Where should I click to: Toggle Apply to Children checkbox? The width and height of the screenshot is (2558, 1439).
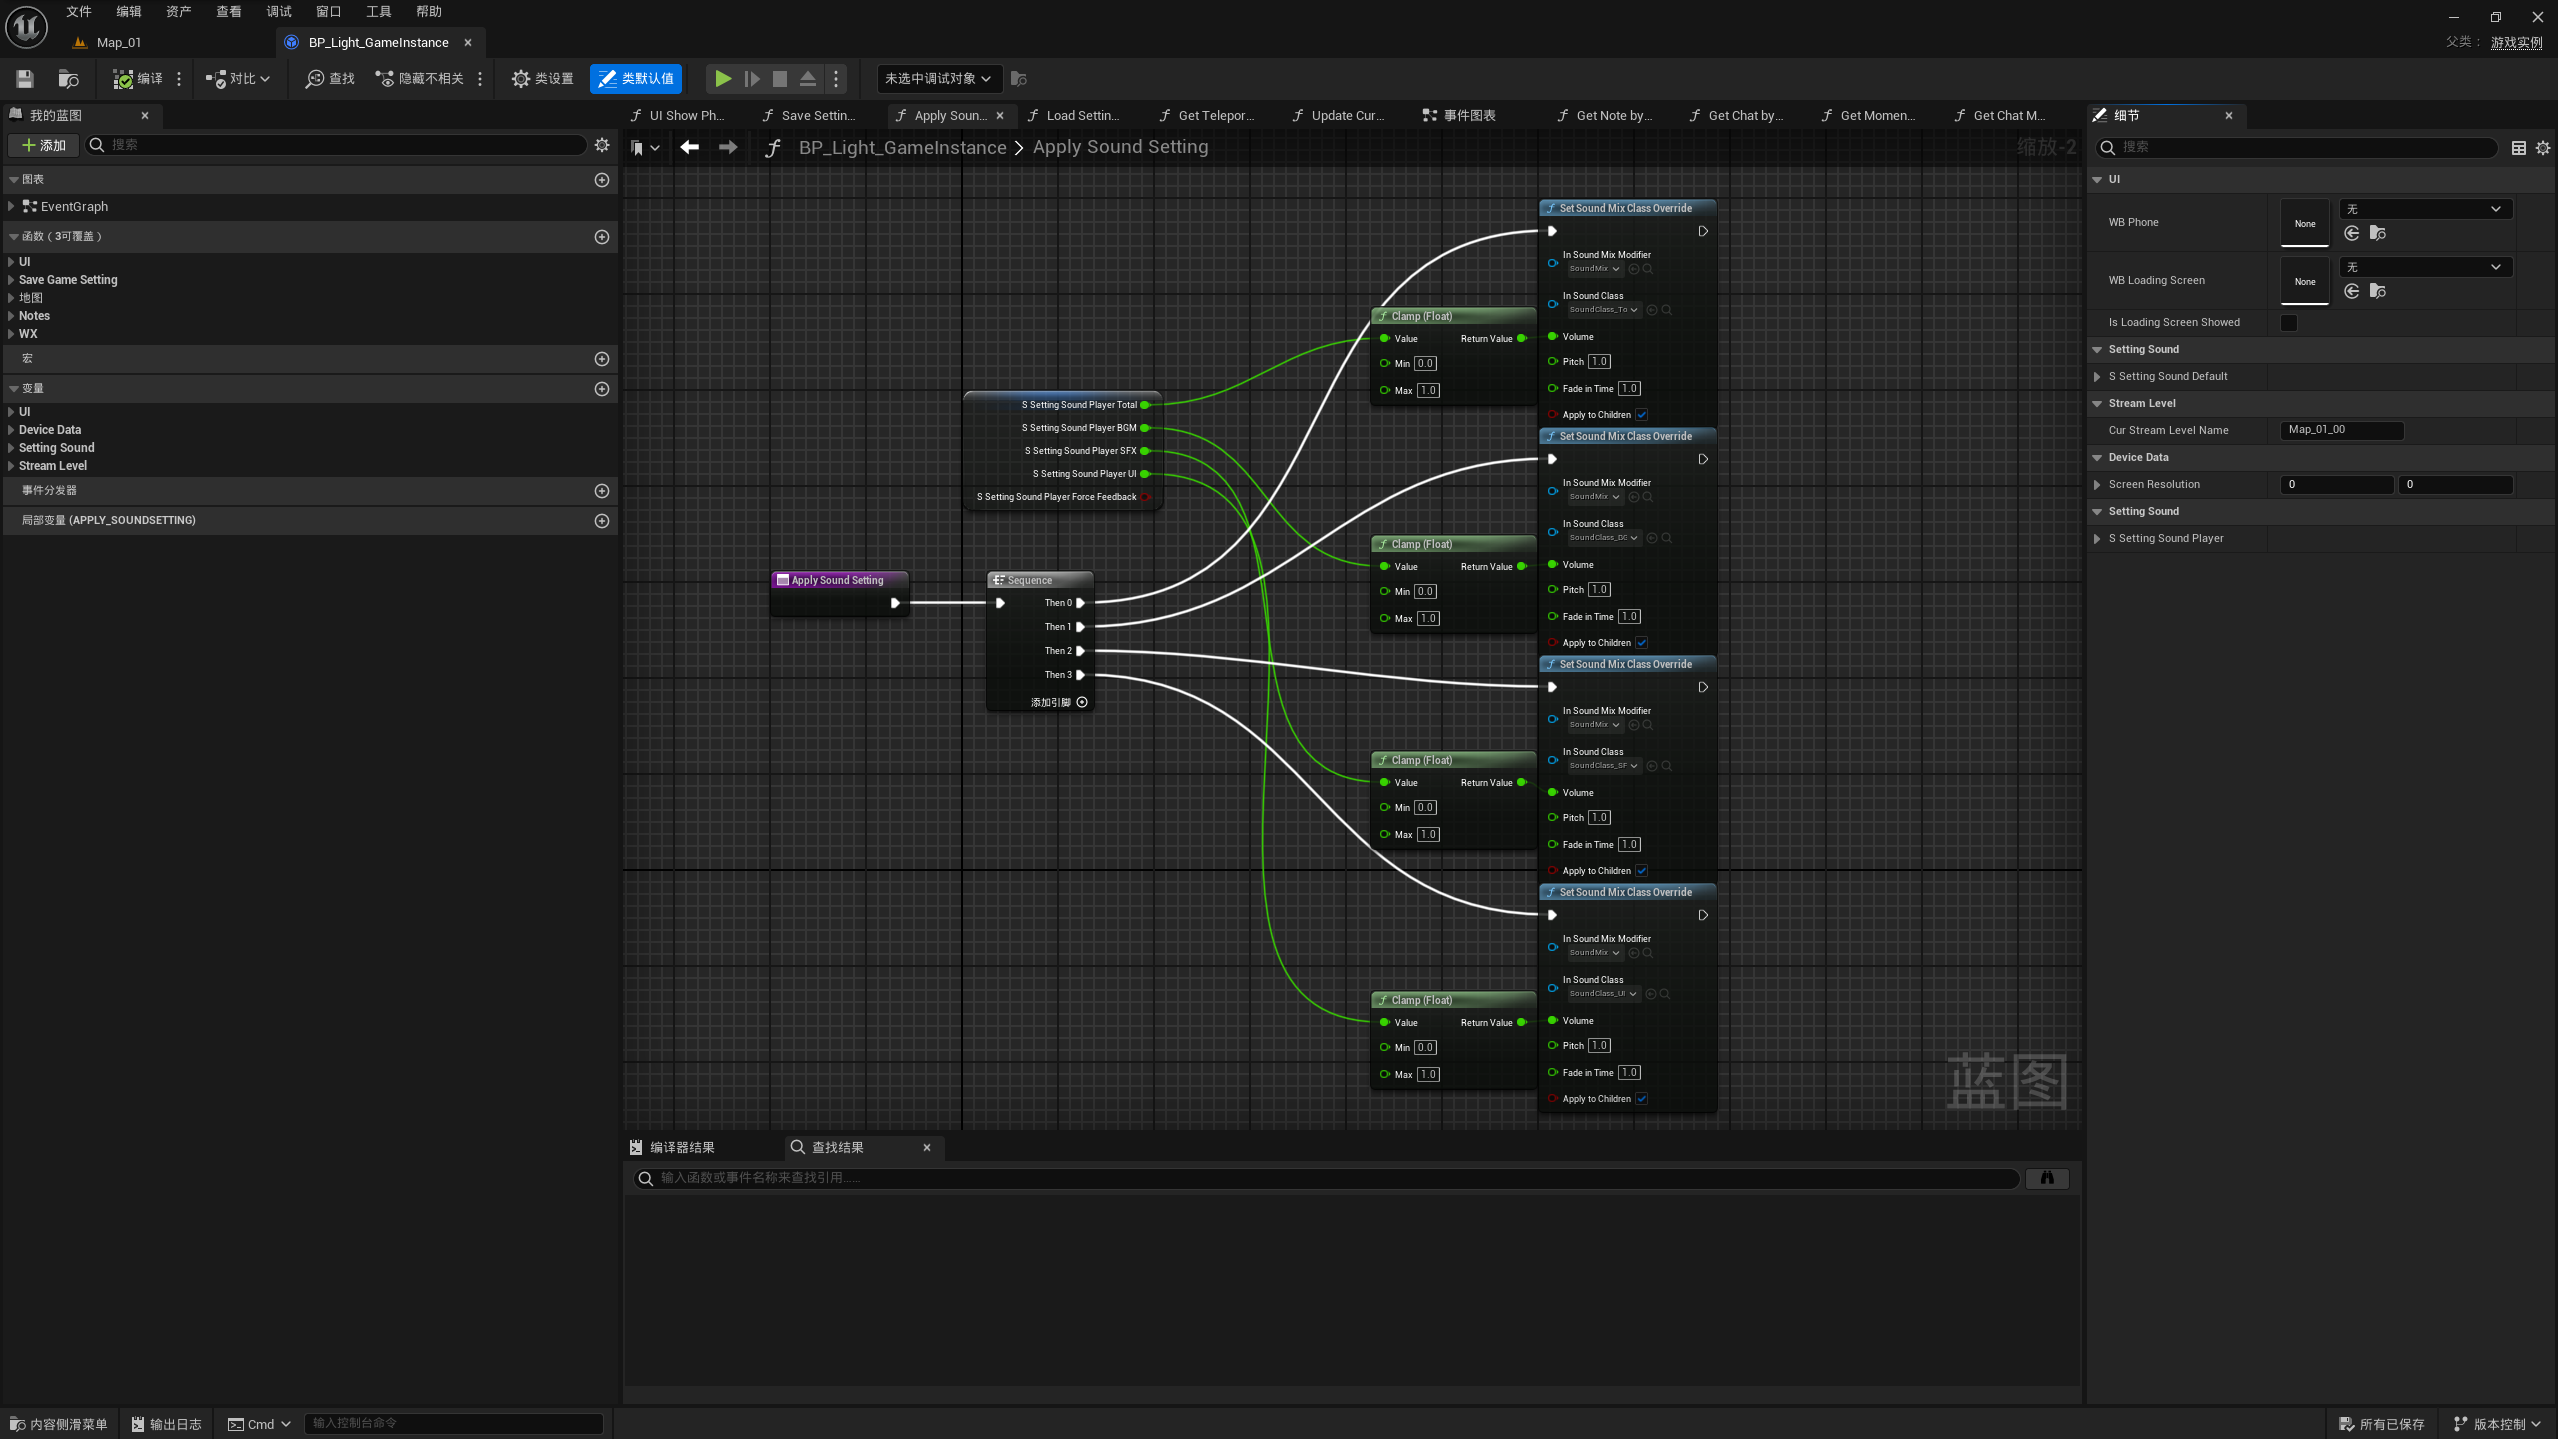pos(1641,415)
